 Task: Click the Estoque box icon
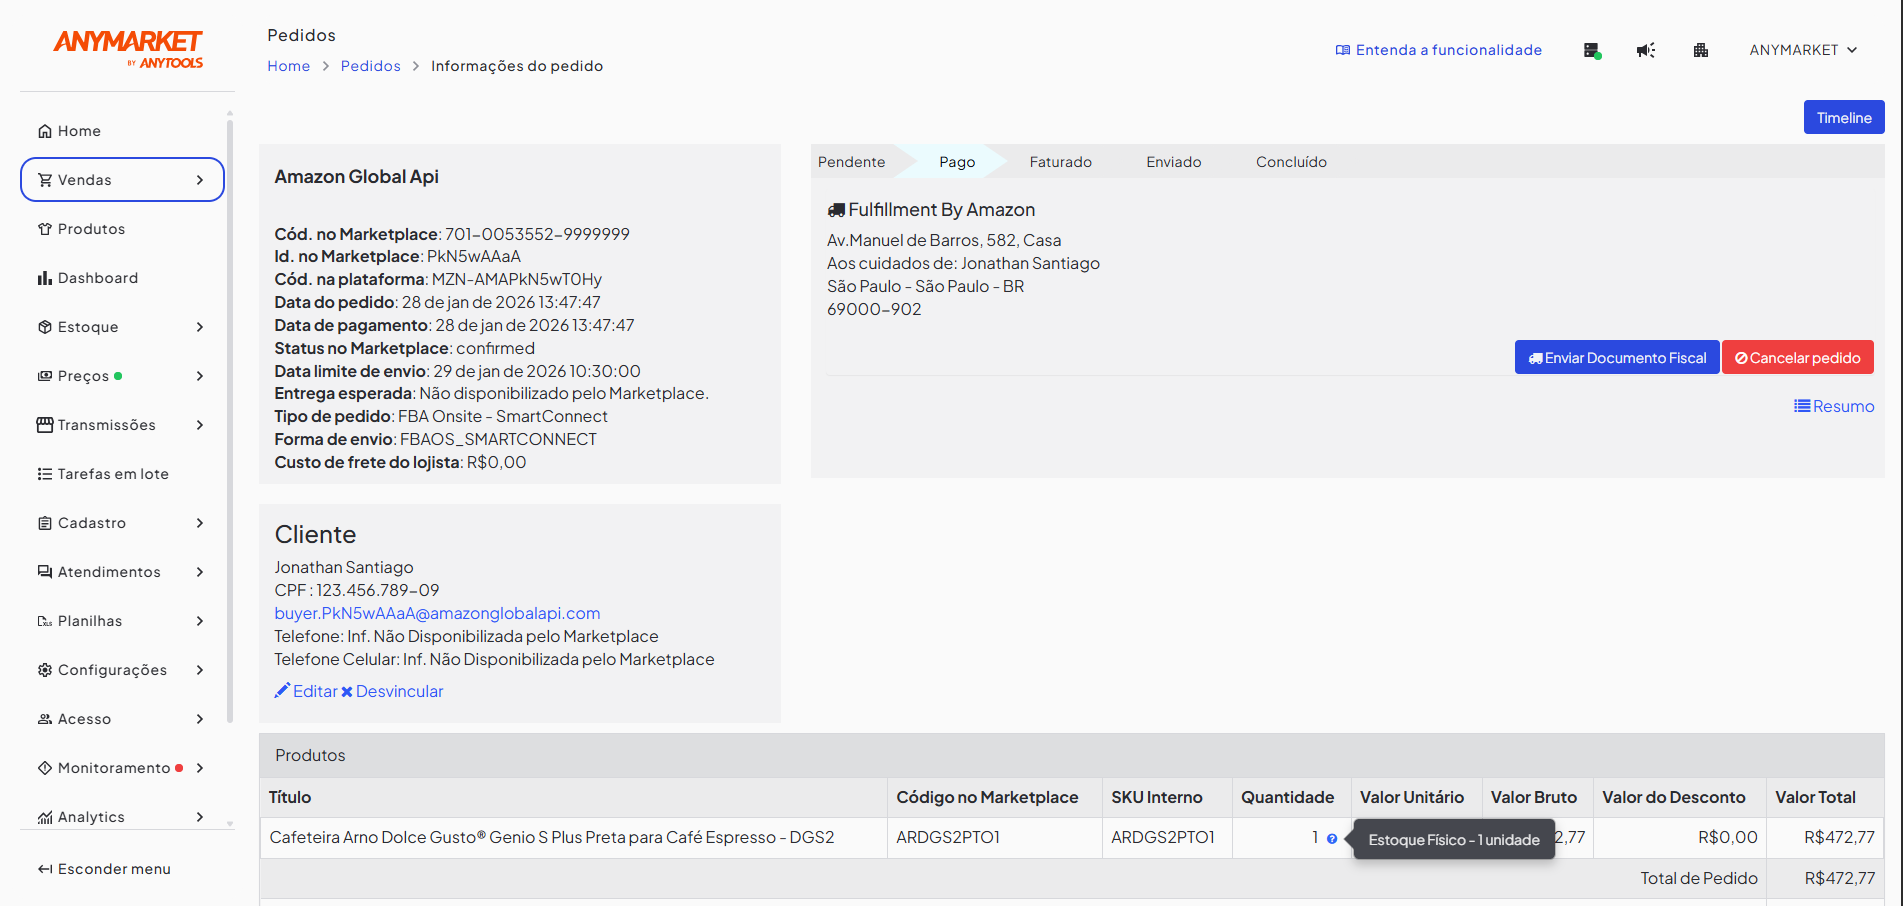tap(45, 327)
